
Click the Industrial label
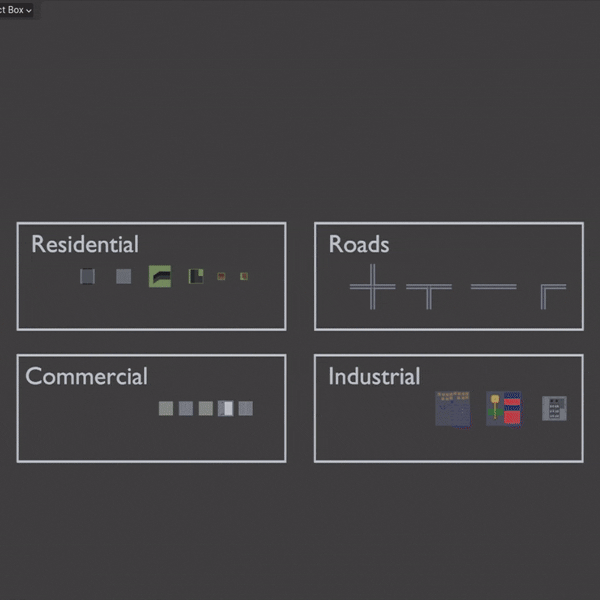[374, 376]
